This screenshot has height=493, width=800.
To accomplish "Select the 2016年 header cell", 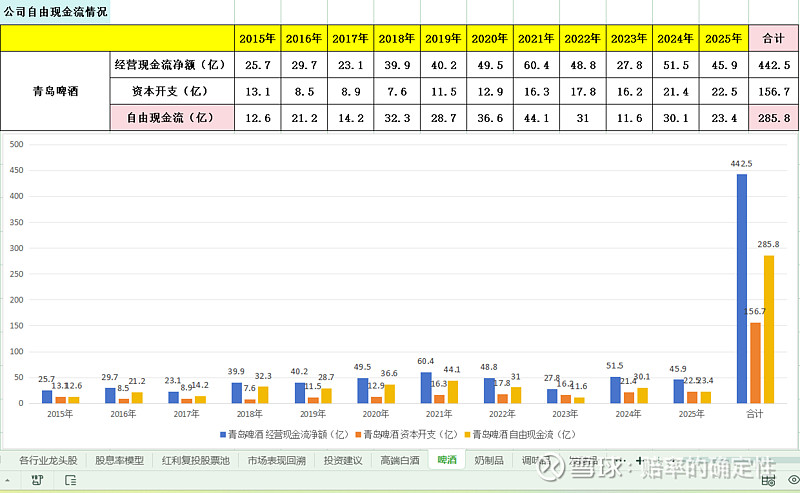I will [x=304, y=38].
